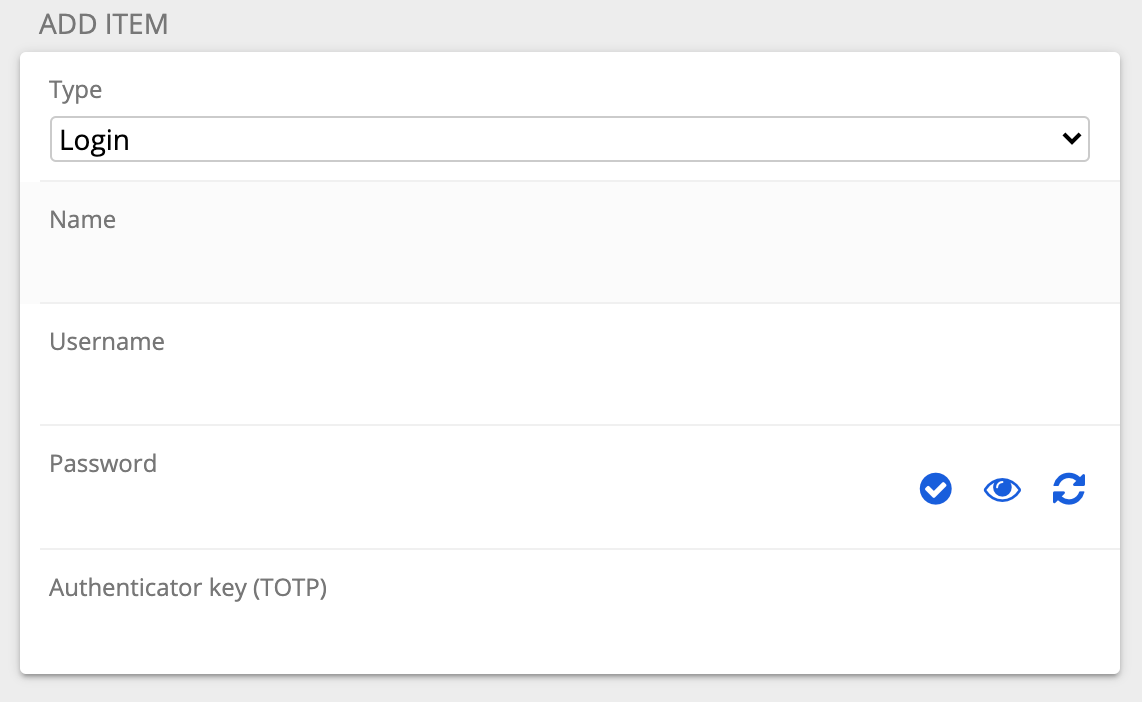Click the Name label
This screenshot has width=1142, height=702.
(82, 219)
